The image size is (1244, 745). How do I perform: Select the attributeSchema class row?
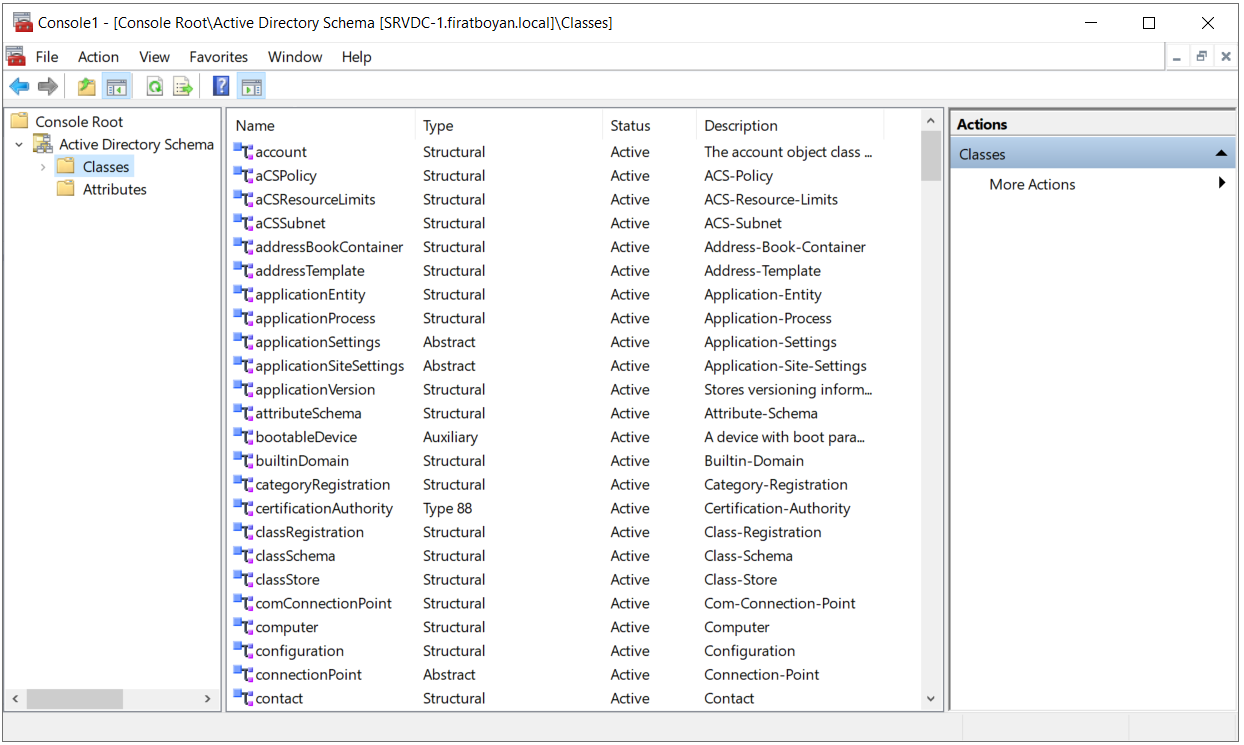[x=573, y=413]
